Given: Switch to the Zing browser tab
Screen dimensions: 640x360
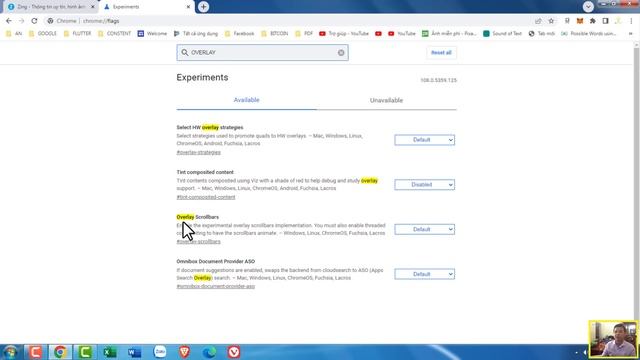Looking at the screenshot, I should [51, 7].
